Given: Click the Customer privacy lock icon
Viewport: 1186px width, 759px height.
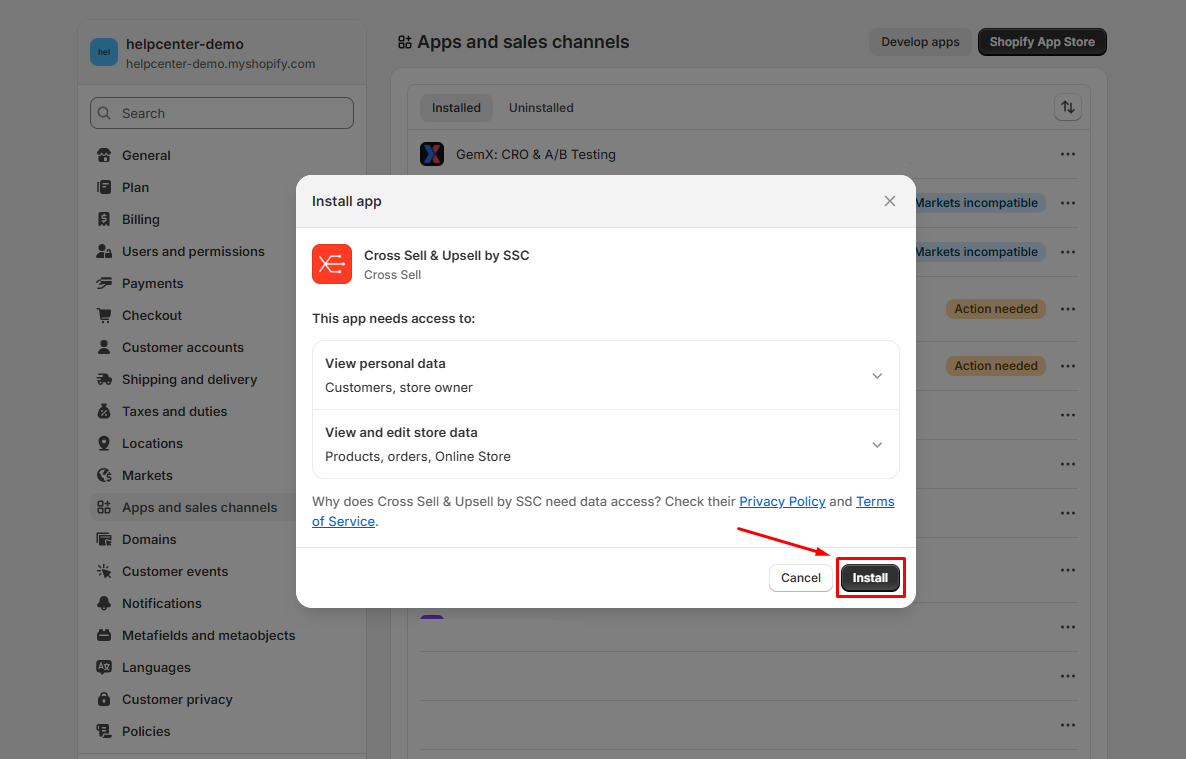Looking at the screenshot, I should pyautogui.click(x=104, y=699).
